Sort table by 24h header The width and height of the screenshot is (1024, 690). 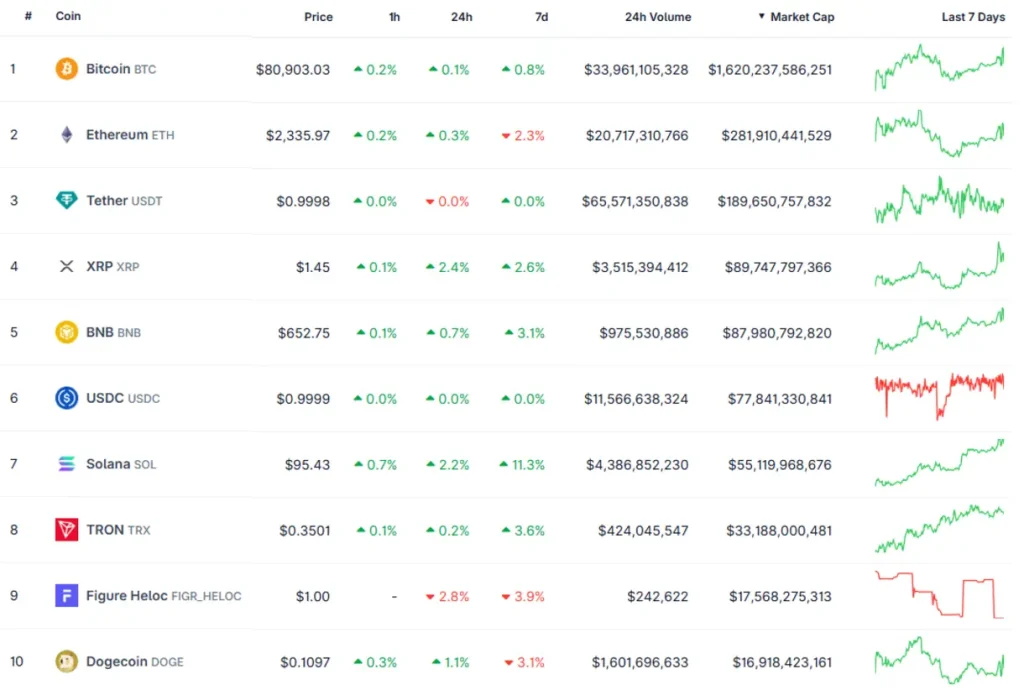click(461, 17)
